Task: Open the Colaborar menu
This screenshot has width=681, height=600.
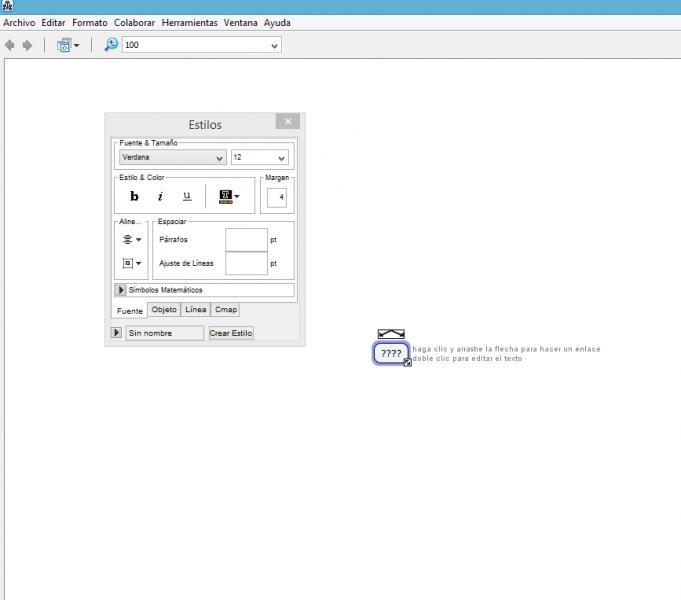Action: (134, 23)
